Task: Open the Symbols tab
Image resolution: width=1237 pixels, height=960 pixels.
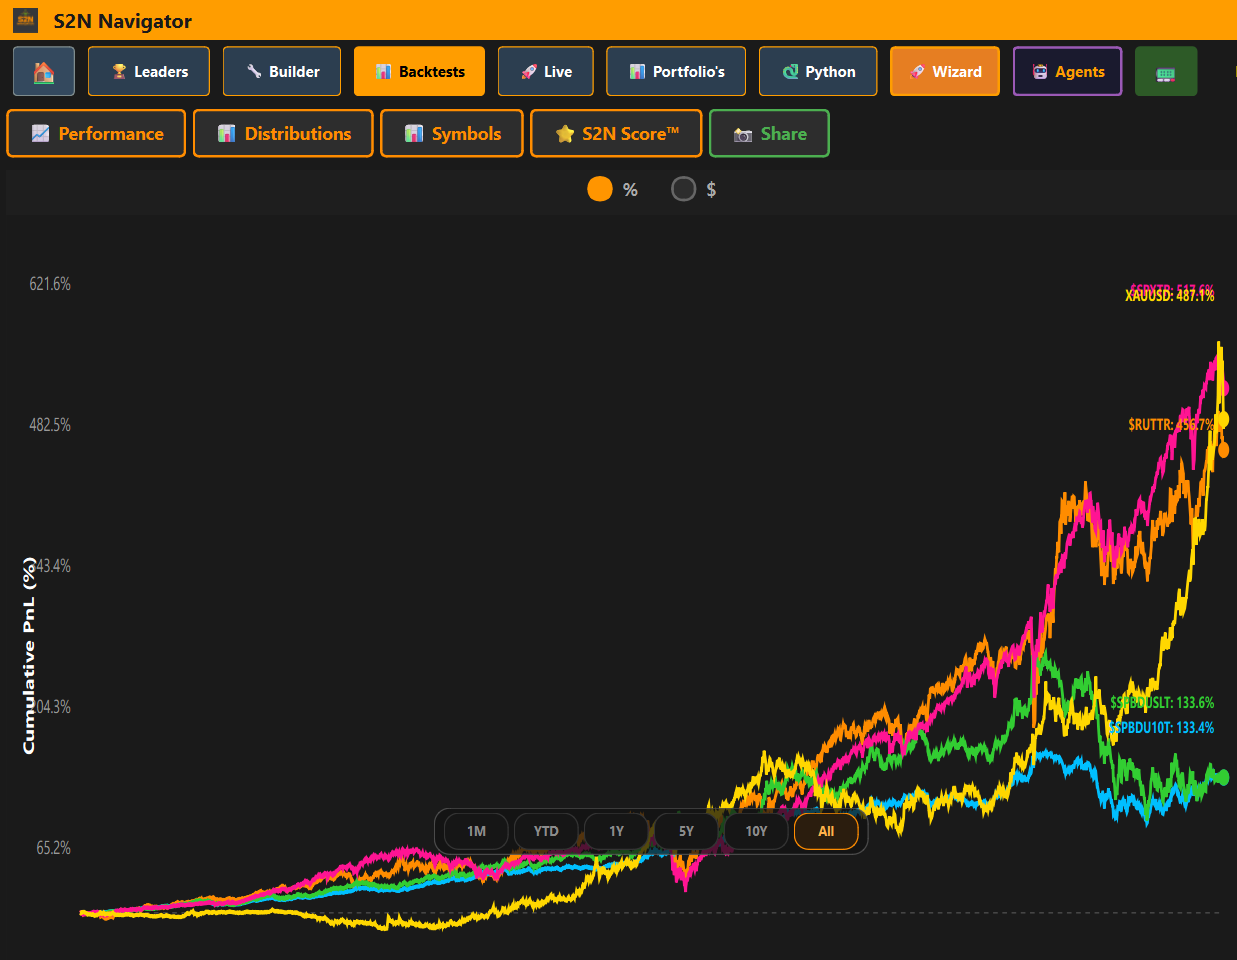Action: pyautogui.click(x=452, y=133)
